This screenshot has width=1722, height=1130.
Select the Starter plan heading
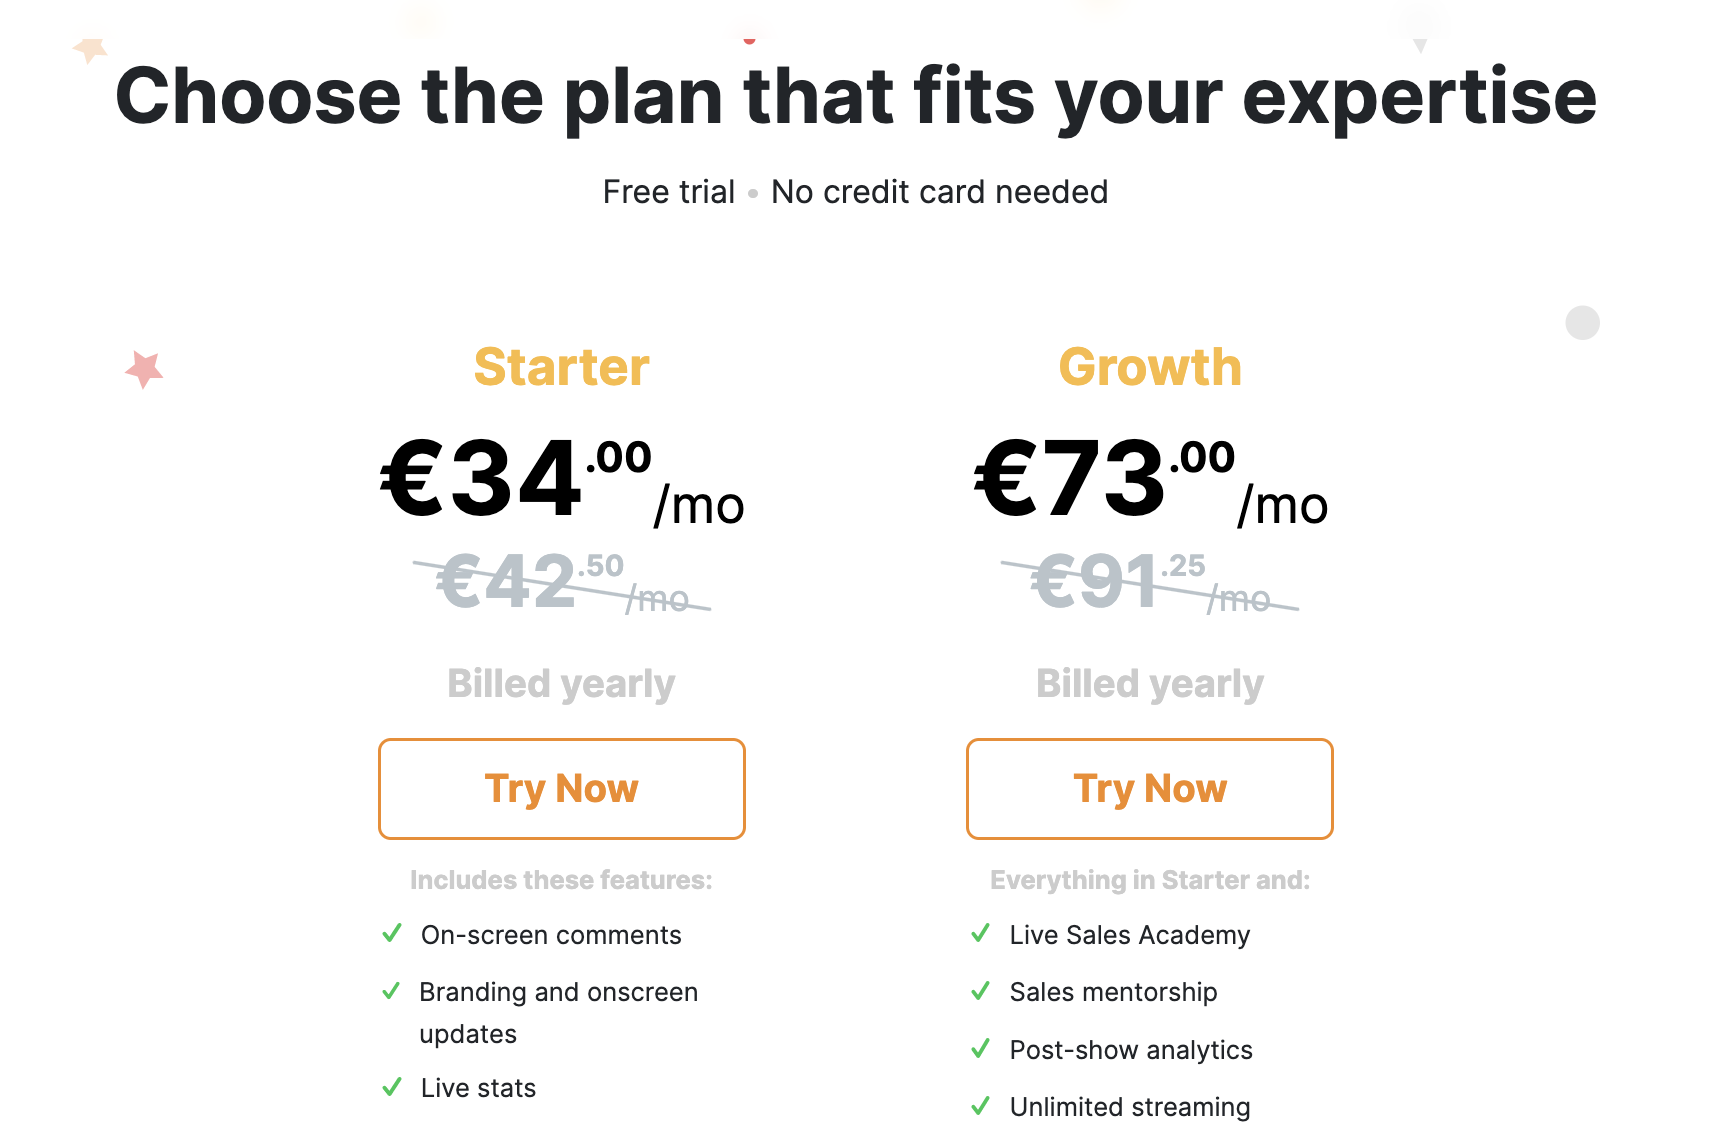coord(561,367)
